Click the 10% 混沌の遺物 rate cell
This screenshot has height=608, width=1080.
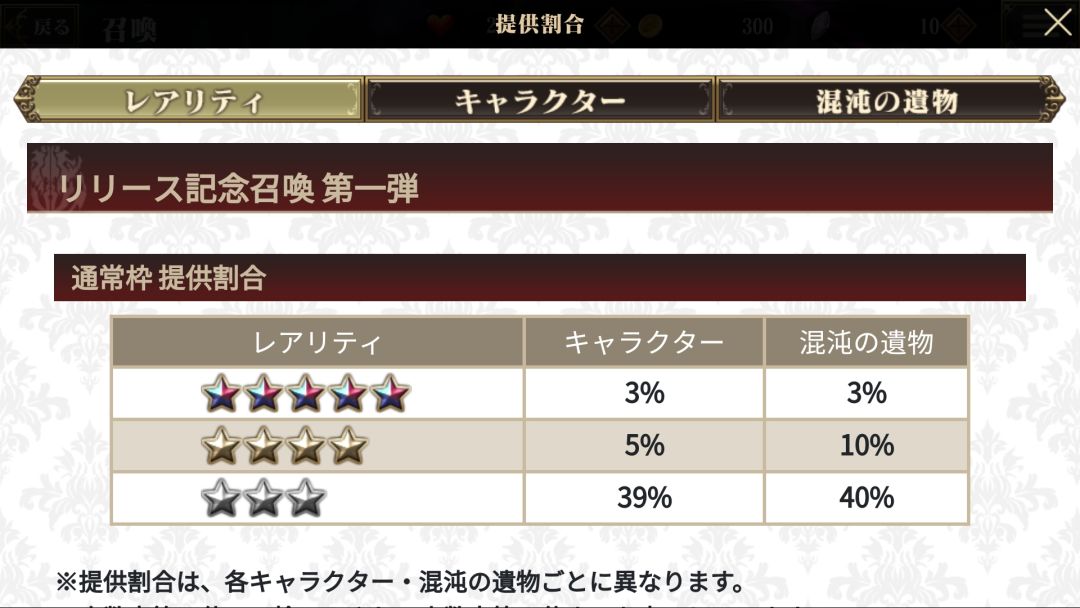(x=866, y=445)
